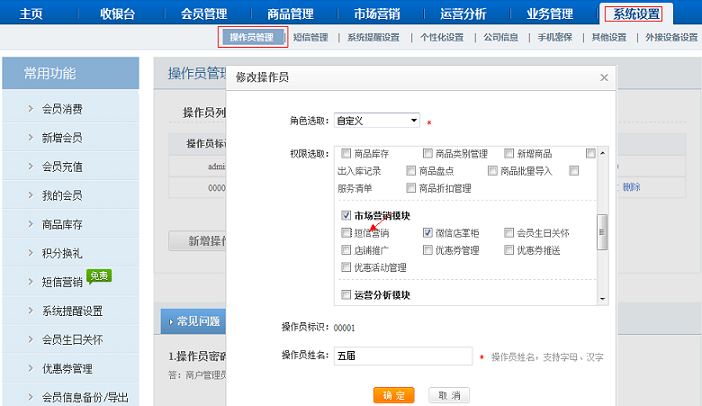The width and height of the screenshot is (702, 406).
Task: Uncheck the 微信店掌柜 permission checkbox
Action: click(428, 233)
